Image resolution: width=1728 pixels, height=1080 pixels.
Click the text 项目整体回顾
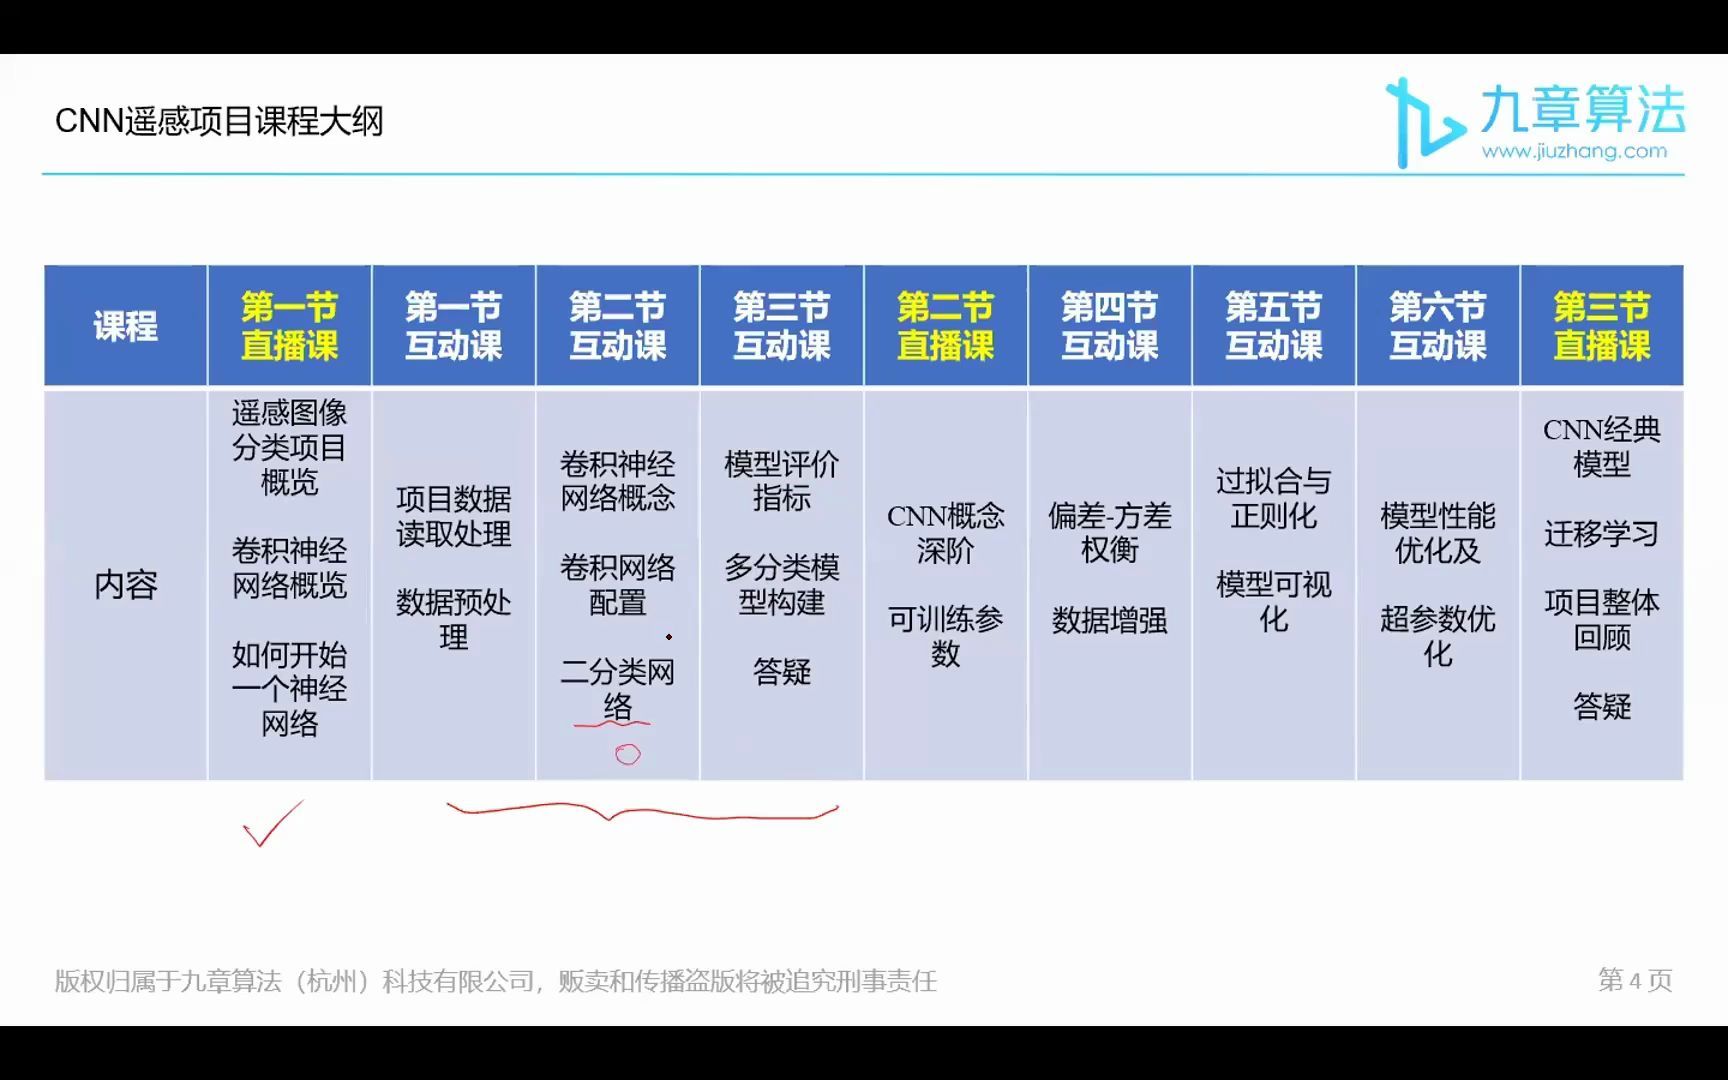click(1601, 620)
